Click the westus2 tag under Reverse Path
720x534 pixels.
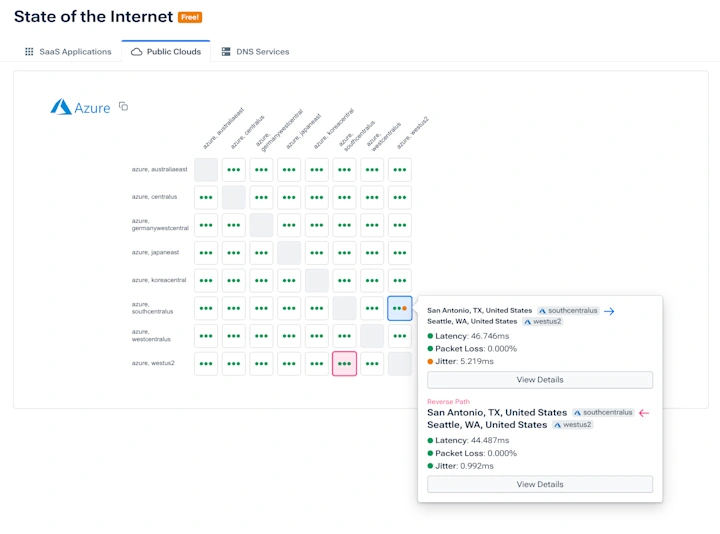click(573, 425)
